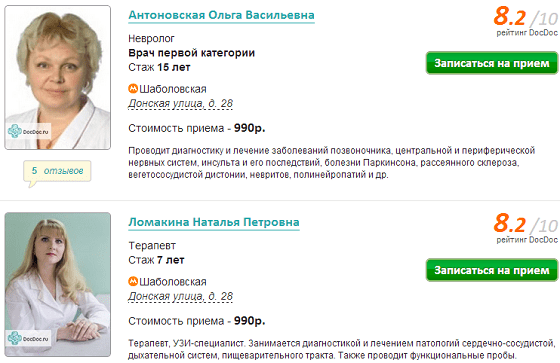Click Невролог specialty label
The image size is (560, 363).
[x=151, y=39]
